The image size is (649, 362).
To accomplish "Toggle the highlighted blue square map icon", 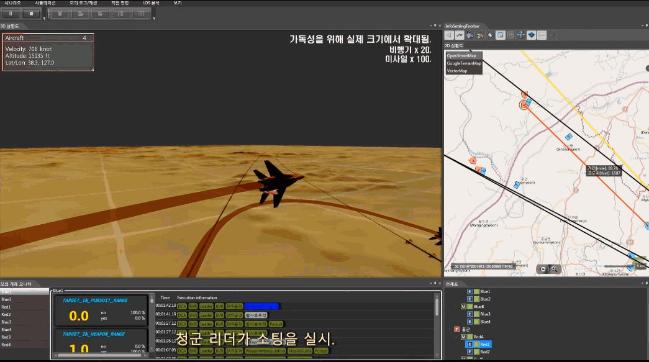I will 500,36.
